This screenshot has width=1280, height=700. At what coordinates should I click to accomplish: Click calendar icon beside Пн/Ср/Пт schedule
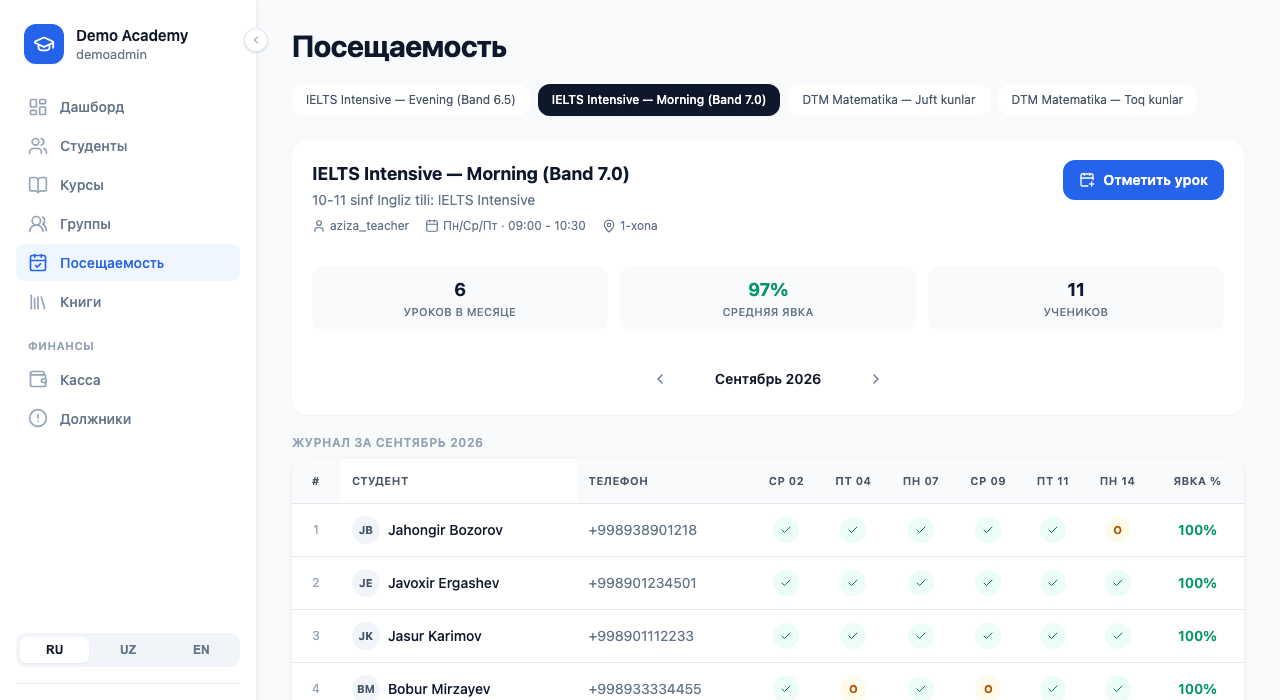(432, 226)
